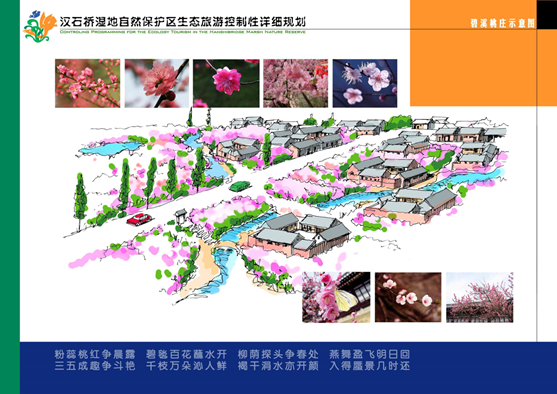Click the arched bridge over the stream
The height and width of the screenshot is (394, 557).
227,245
